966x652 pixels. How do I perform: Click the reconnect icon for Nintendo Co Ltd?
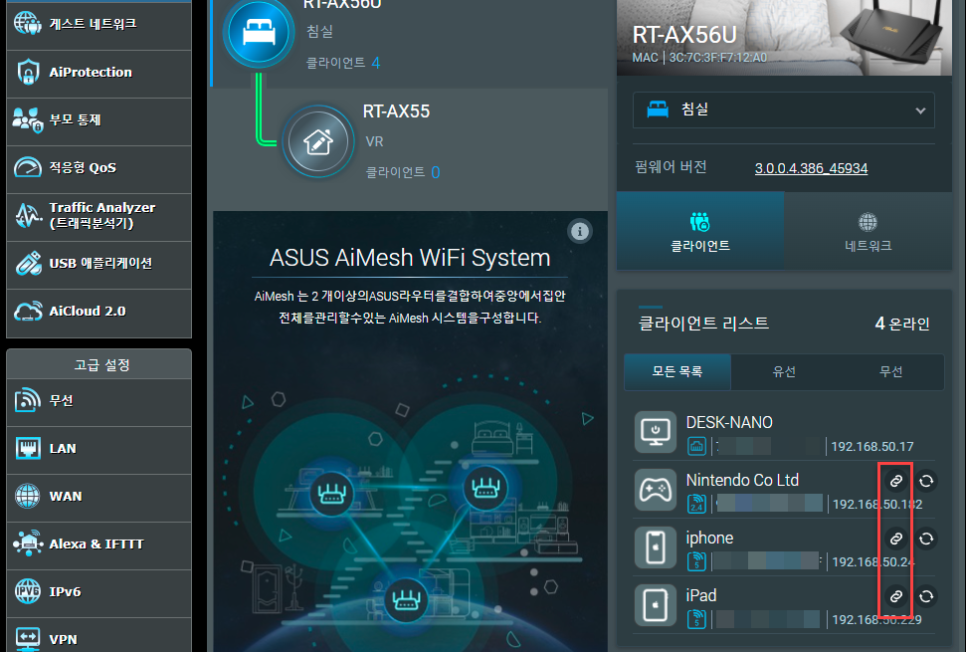click(x=926, y=481)
